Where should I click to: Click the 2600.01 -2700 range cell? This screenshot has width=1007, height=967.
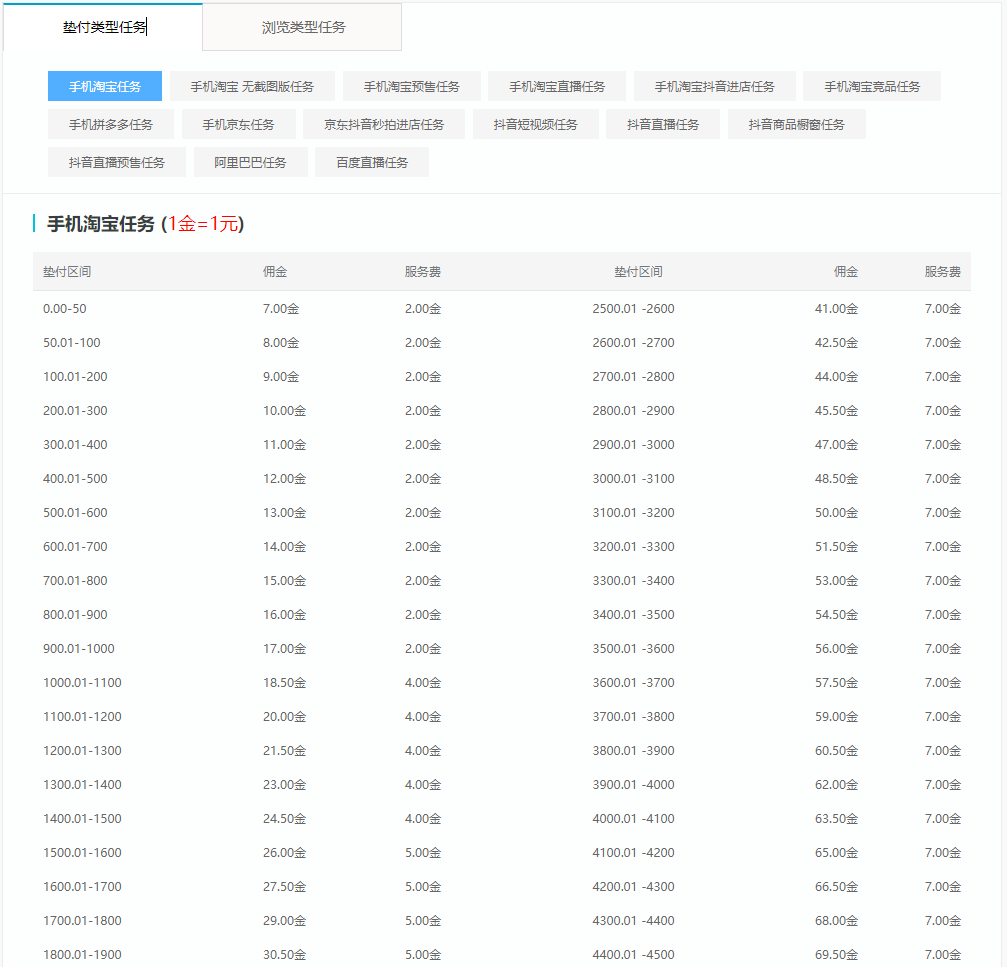633,342
